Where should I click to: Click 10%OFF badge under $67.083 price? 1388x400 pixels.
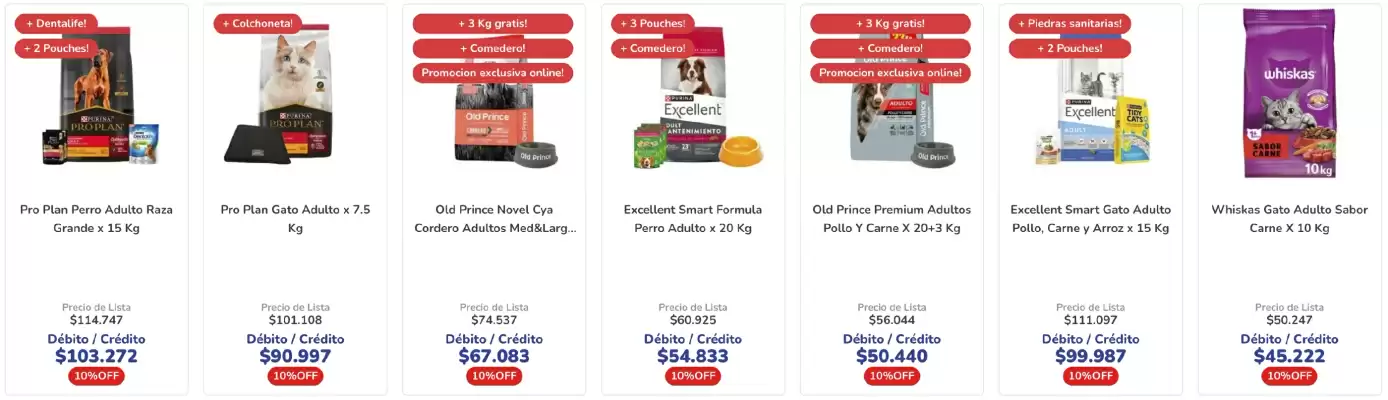494,376
